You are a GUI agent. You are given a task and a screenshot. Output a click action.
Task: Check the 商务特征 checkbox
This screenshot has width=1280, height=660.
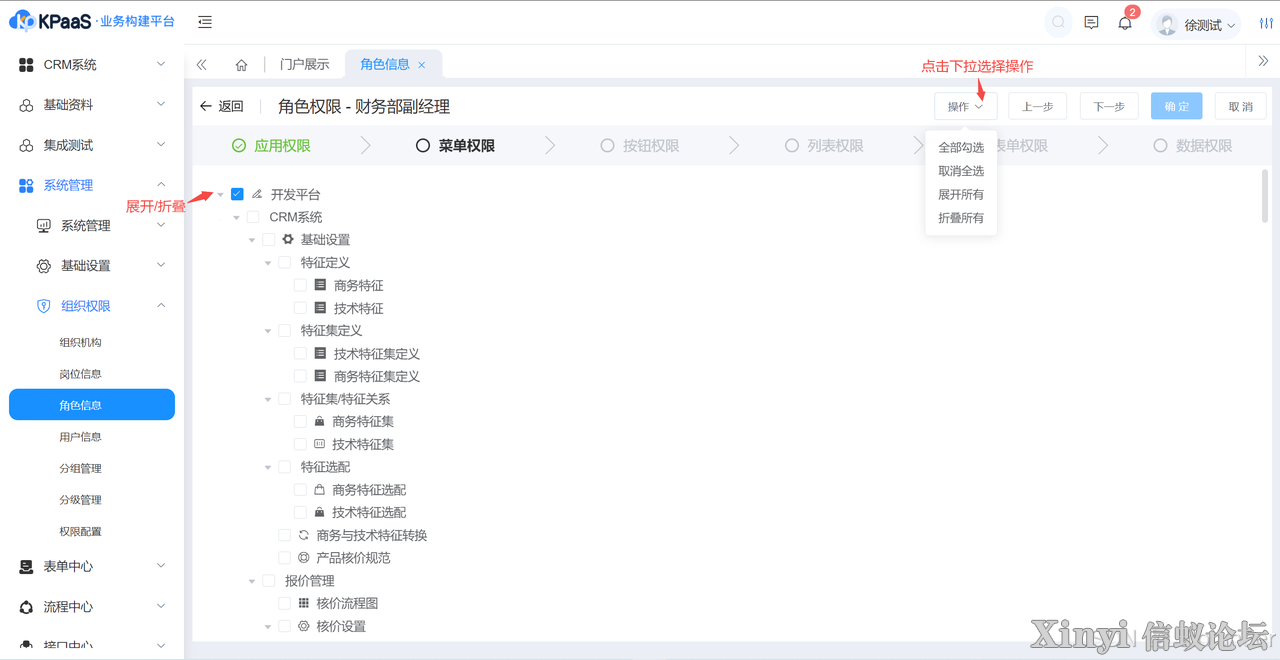[301, 285]
